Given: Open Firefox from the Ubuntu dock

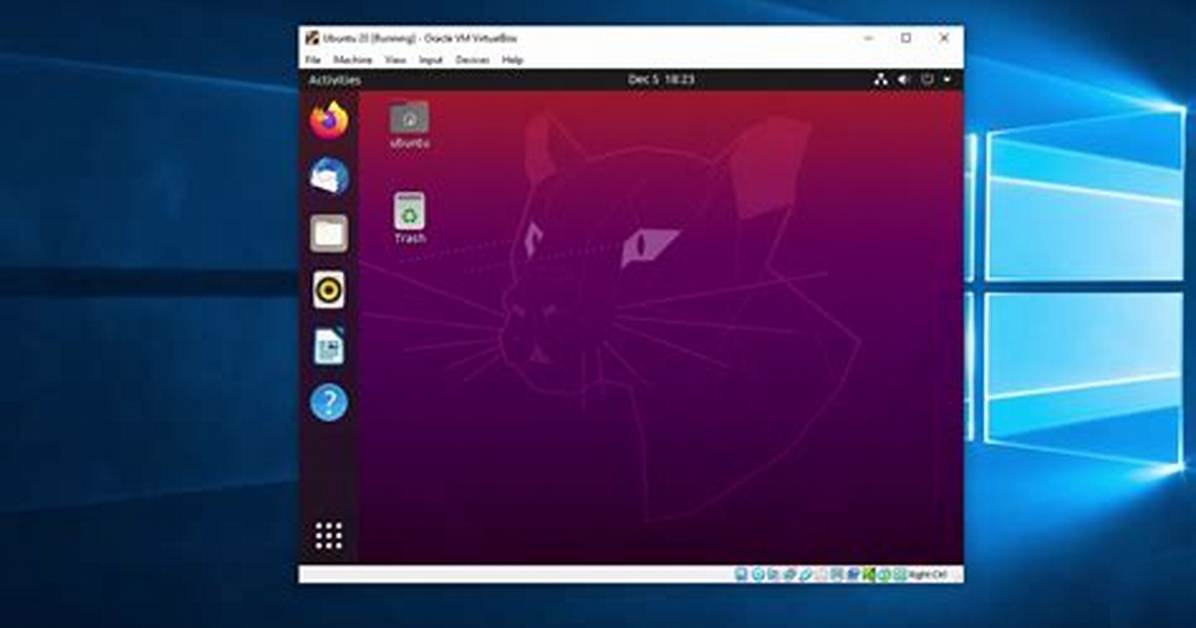Looking at the screenshot, I should point(329,121).
